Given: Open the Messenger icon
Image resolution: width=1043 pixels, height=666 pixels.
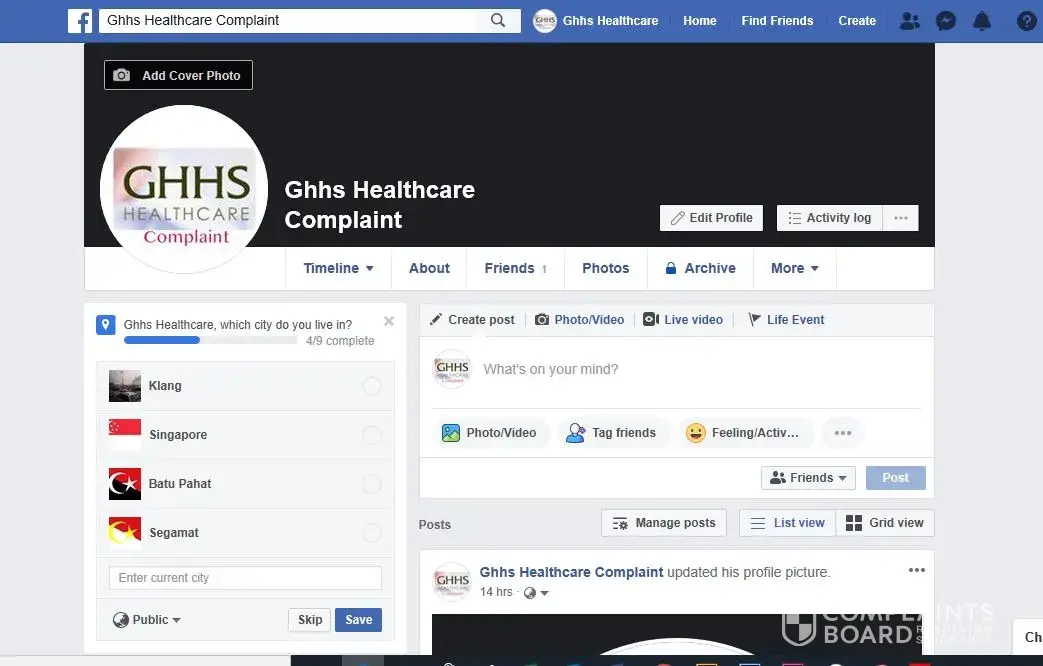Looking at the screenshot, I should point(945,21).
